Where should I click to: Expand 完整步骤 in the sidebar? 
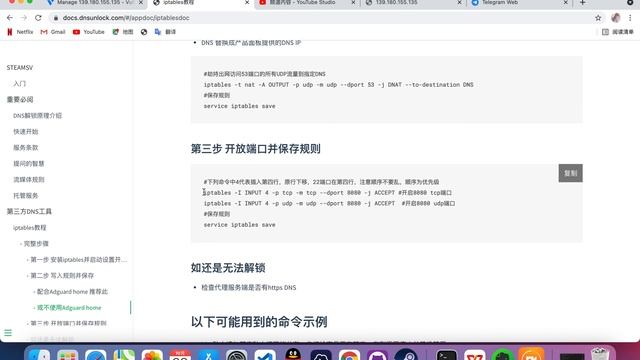pyautogui.click(x=36, y=244)
